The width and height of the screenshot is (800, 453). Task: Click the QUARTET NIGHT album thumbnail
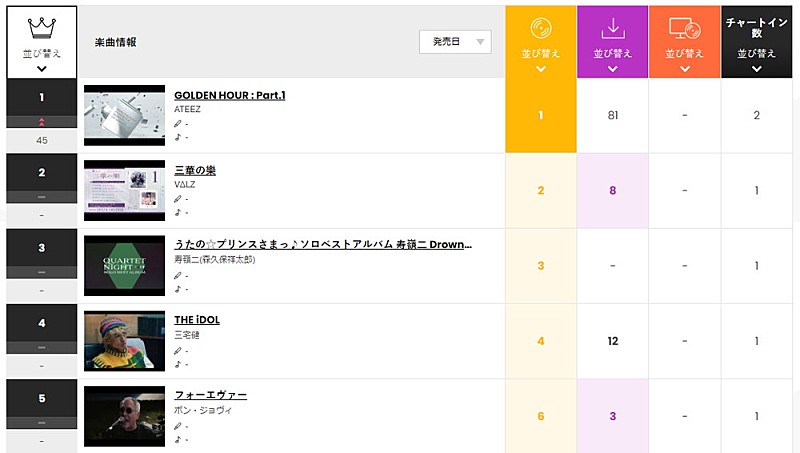tap(124, 266)
